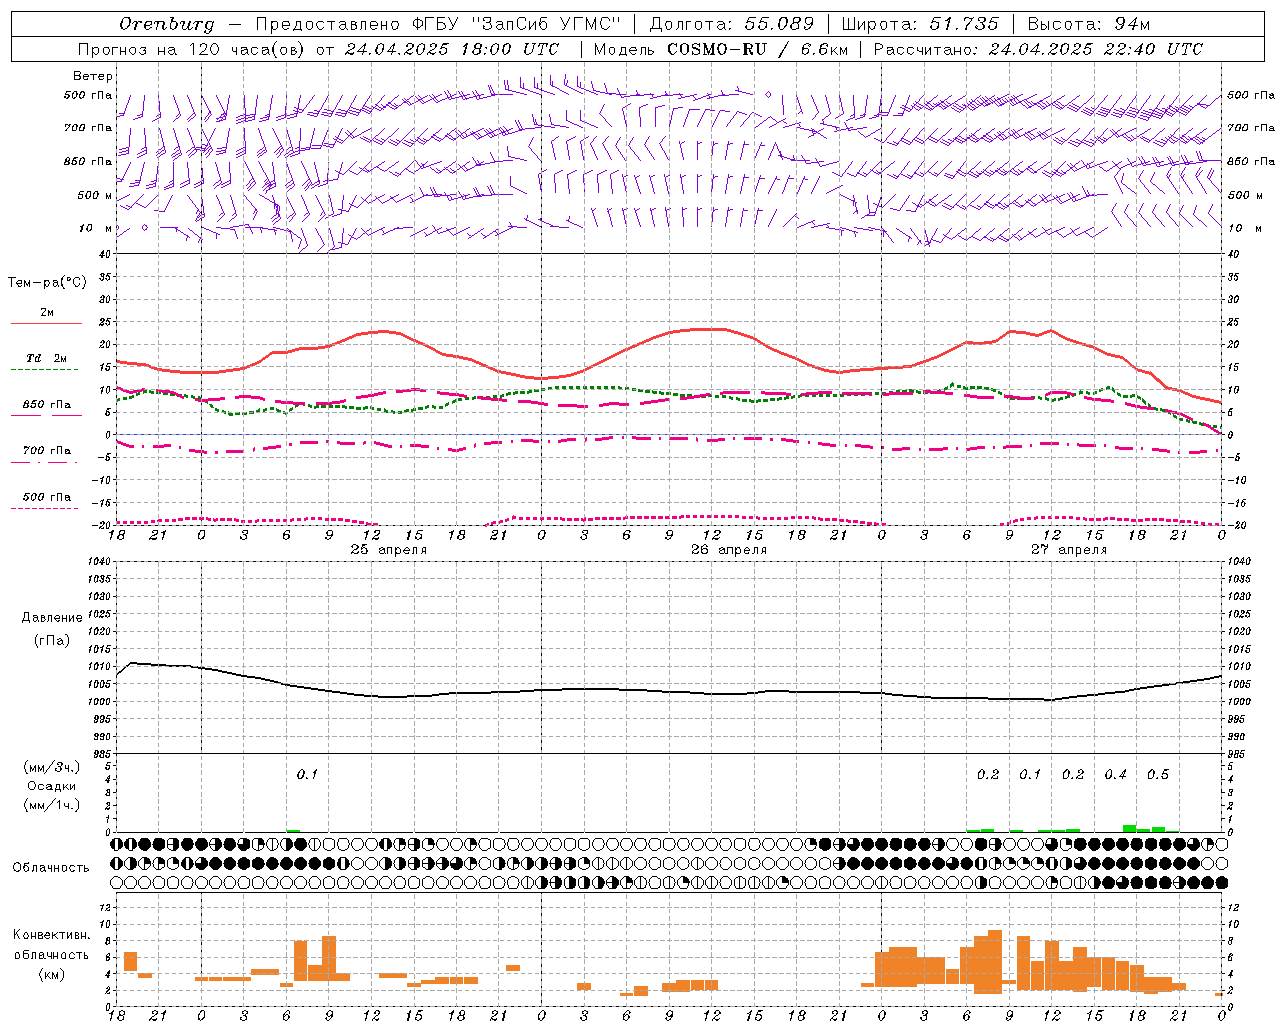Click the Облачность row label

pos(51,868)
